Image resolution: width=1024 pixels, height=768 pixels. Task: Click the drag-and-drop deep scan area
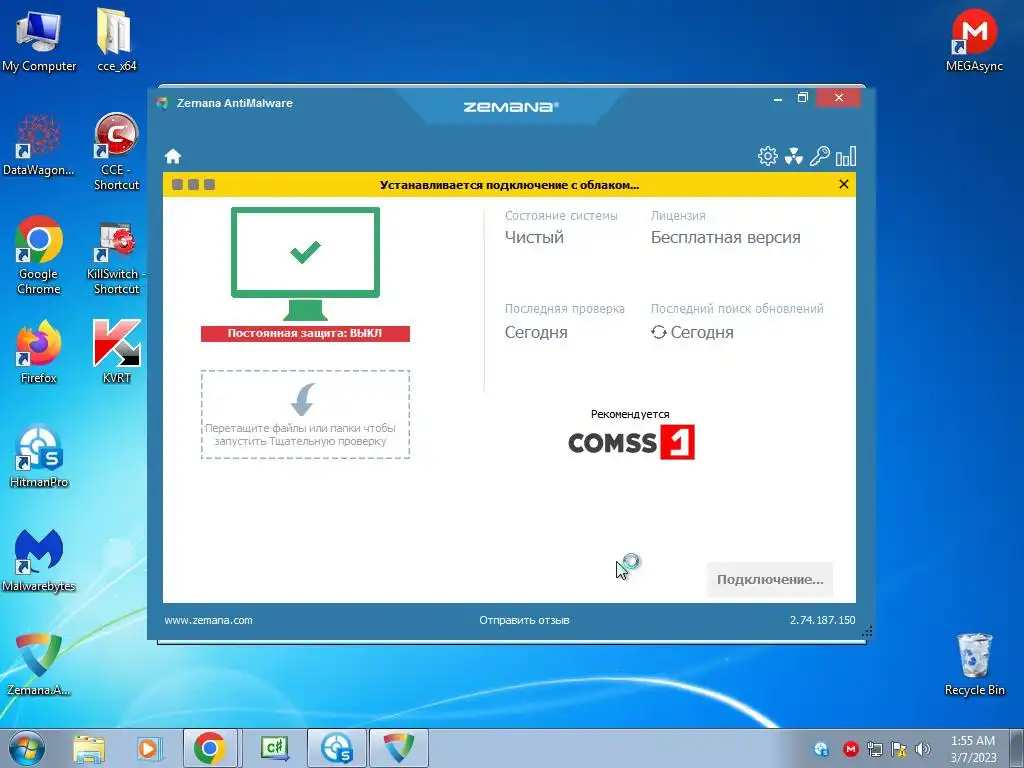coord(305,414)
